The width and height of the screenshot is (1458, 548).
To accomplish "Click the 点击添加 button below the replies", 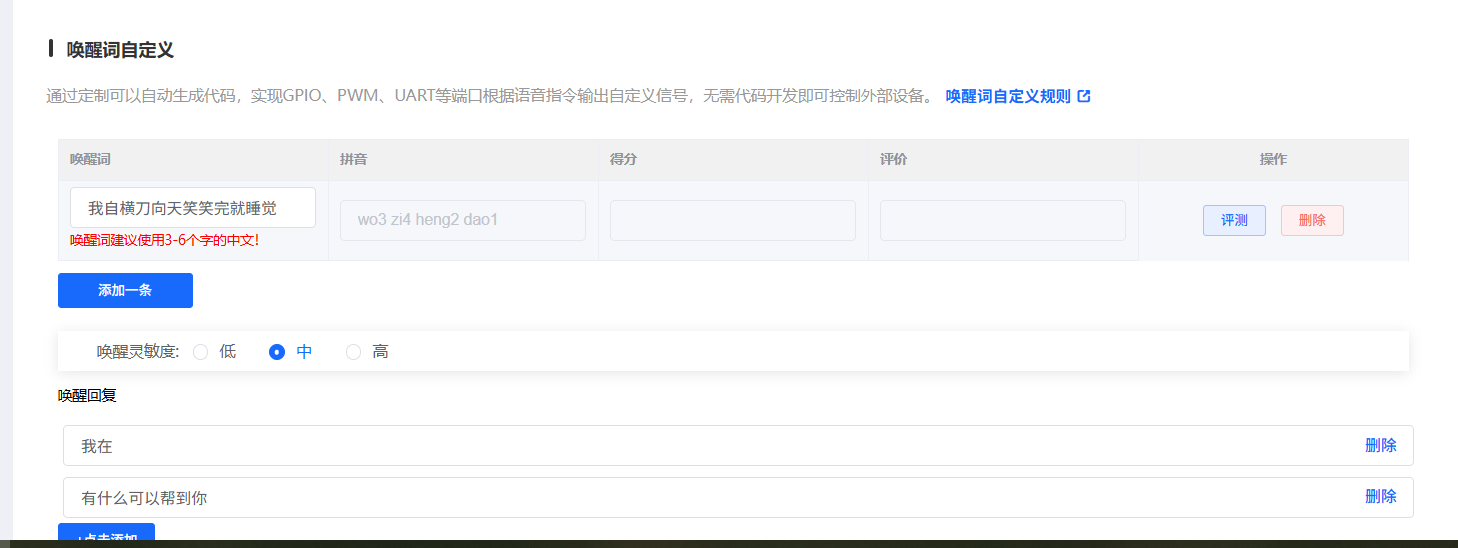I will [106, 536].
